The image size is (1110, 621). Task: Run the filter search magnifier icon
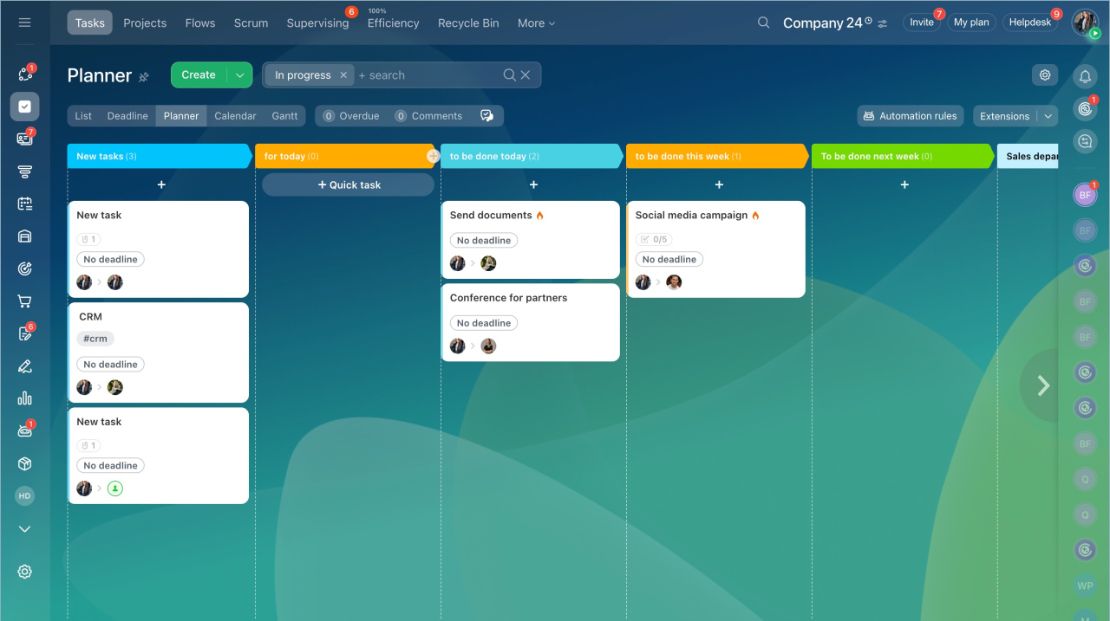coord(509,75)
